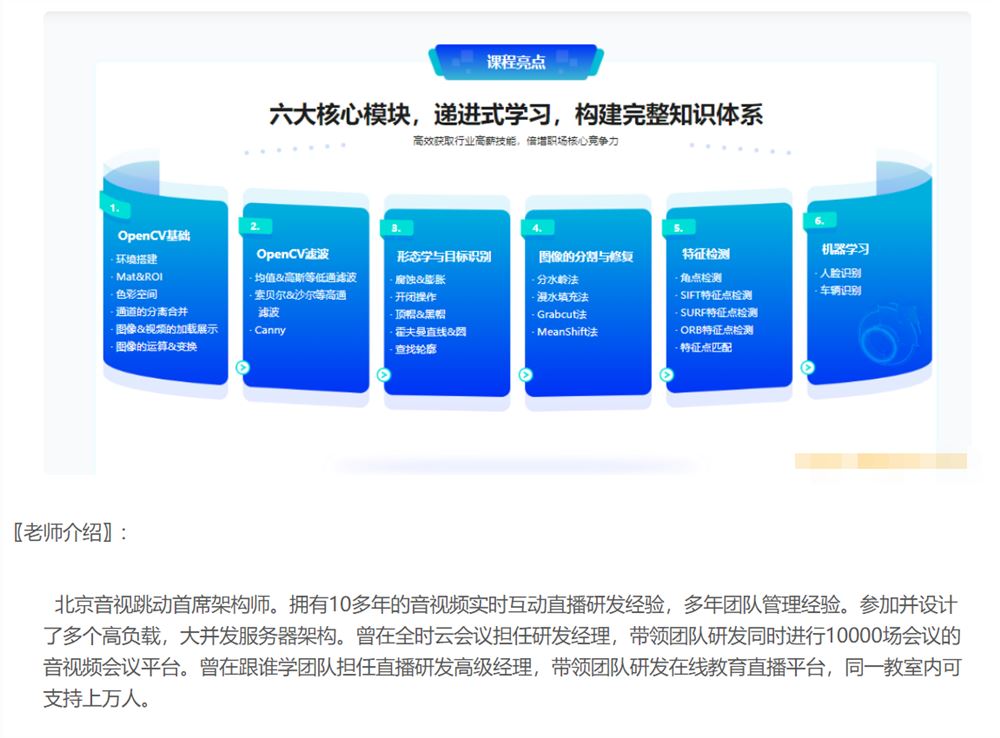Click the 特征点匹配 list item
This screenshot has width=1000, height=738.
coord(706,347)
